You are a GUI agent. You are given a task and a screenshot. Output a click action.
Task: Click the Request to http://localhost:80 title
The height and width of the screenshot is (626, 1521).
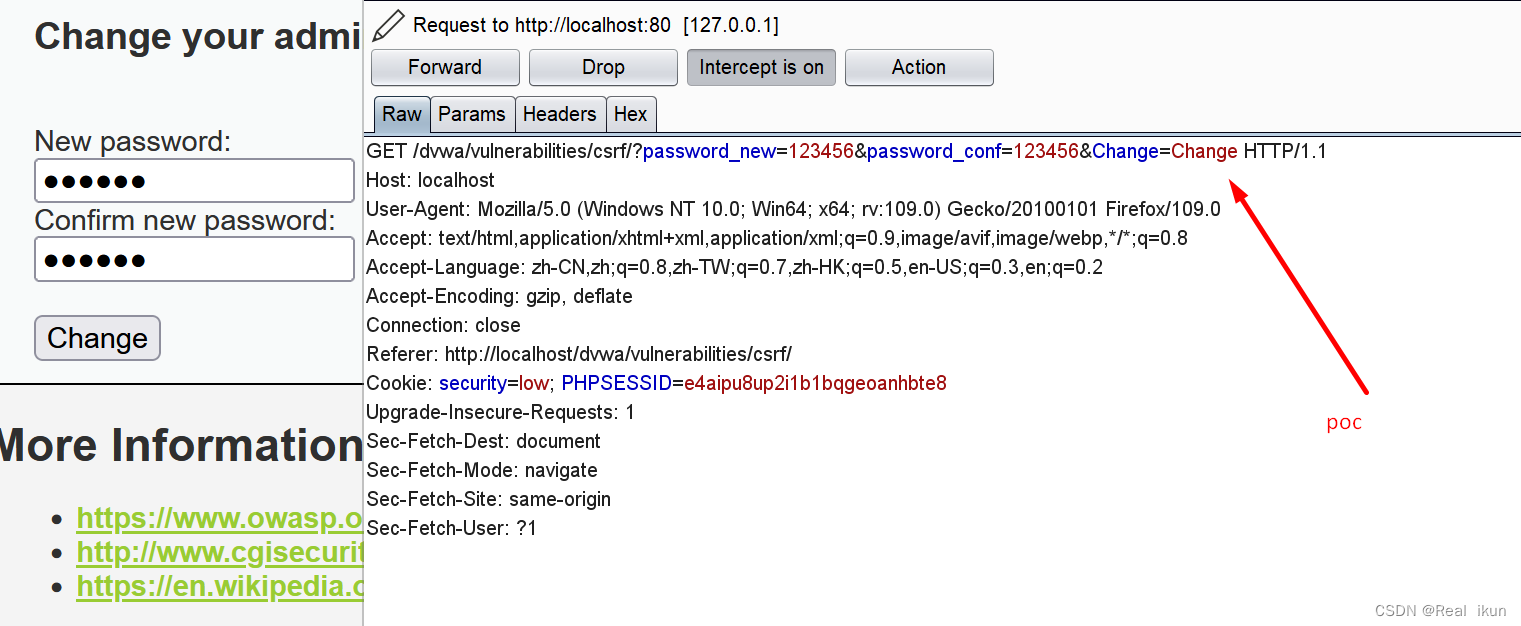596,25
